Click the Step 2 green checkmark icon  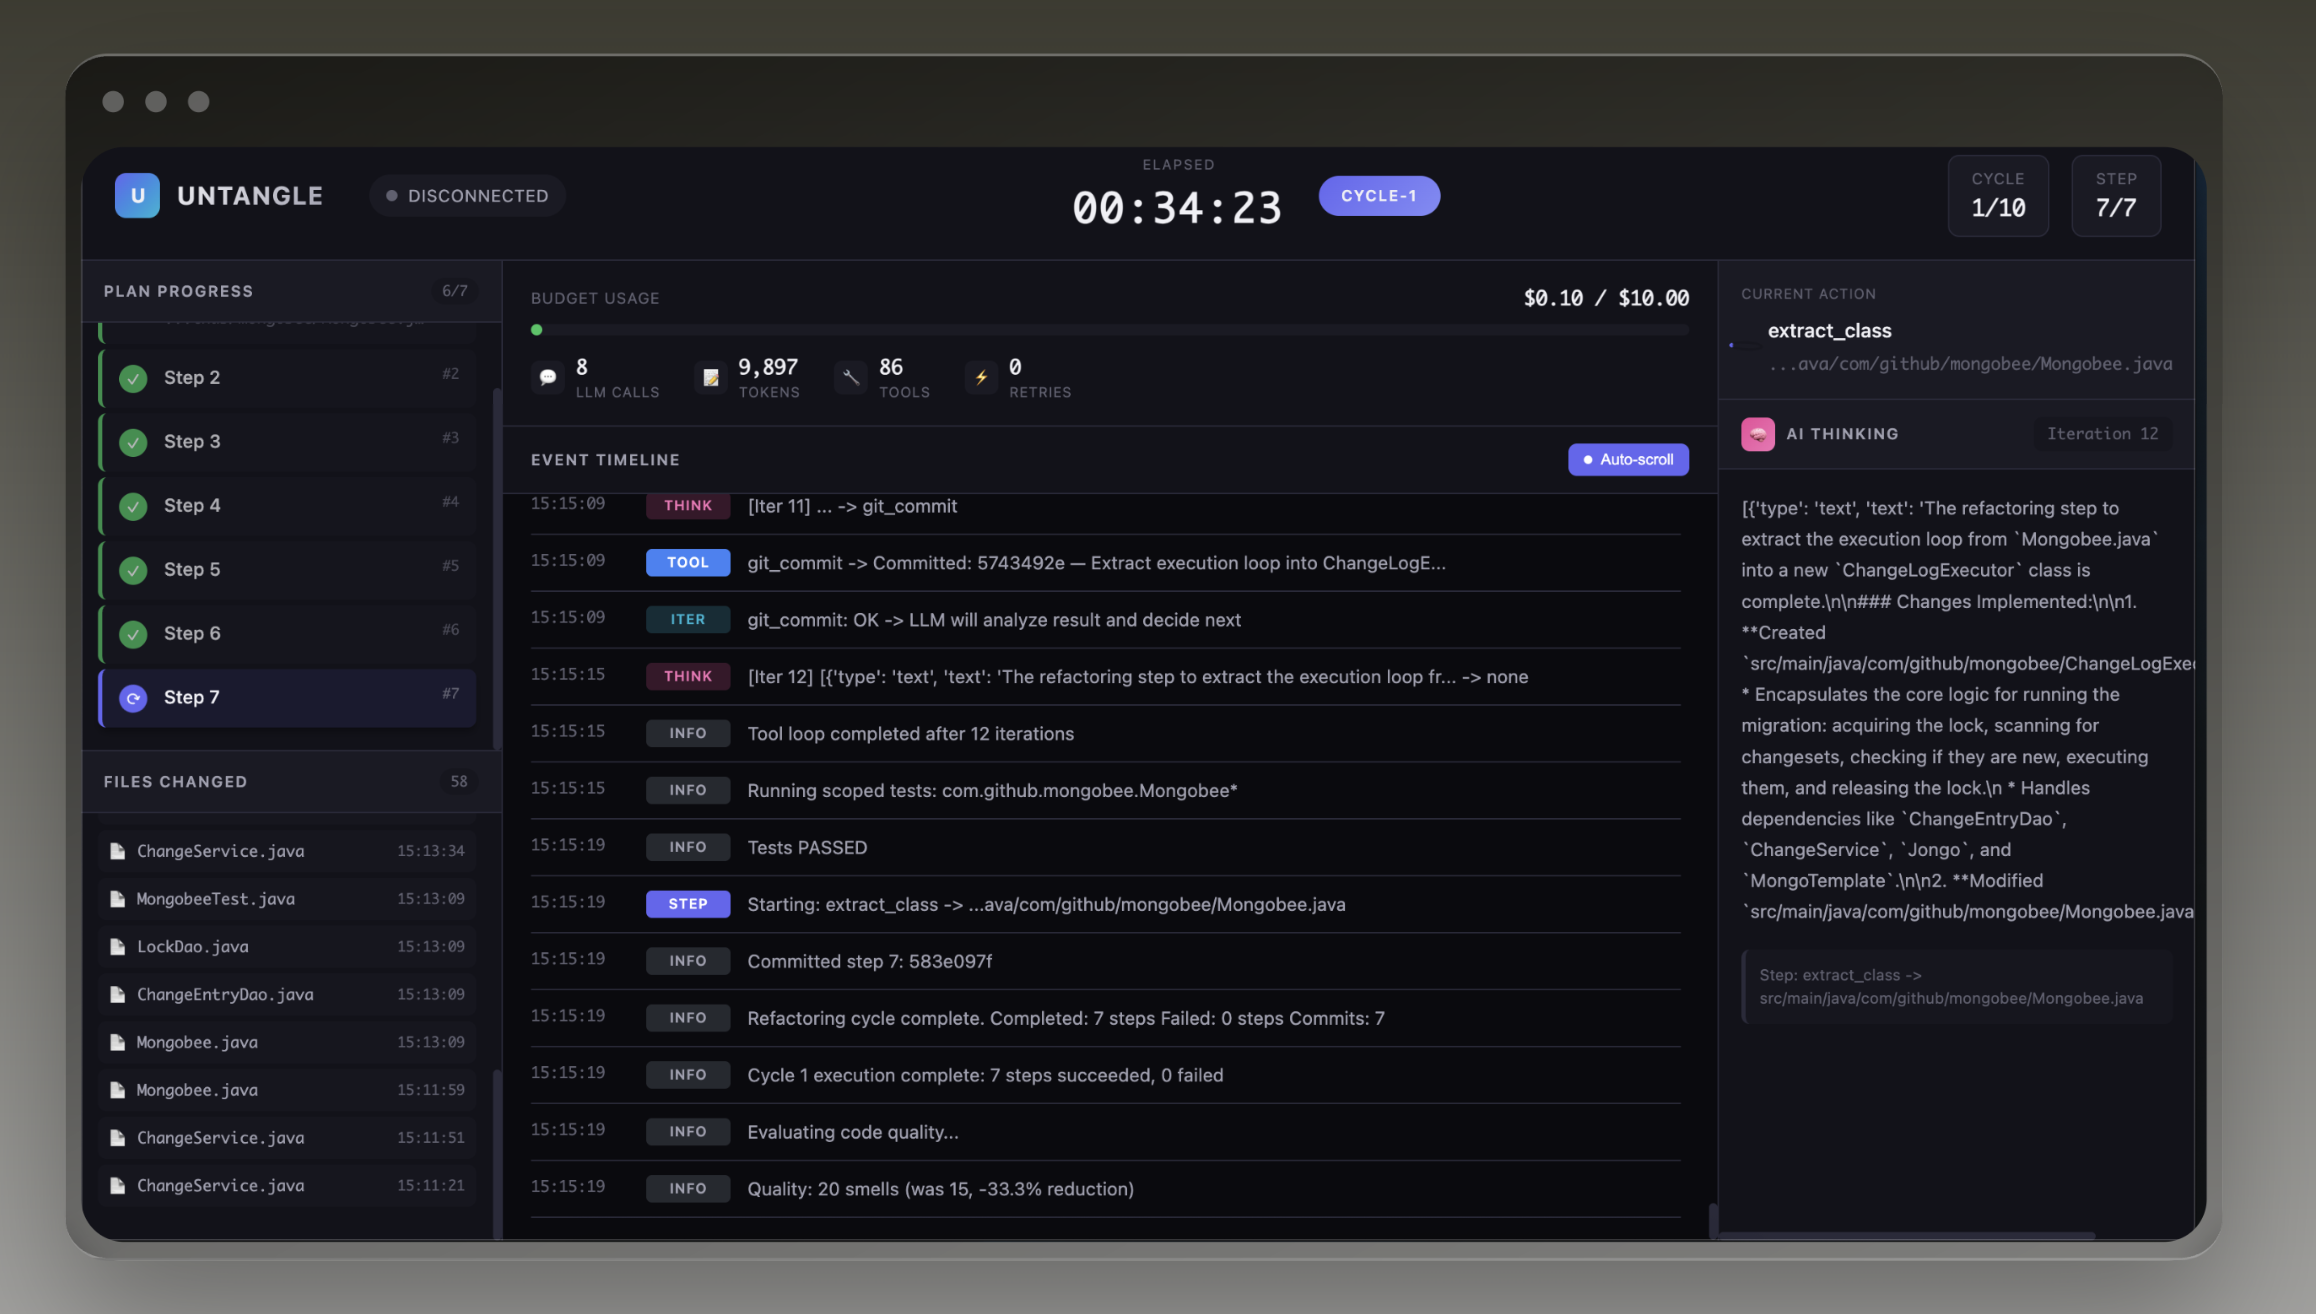pos(133,378)
